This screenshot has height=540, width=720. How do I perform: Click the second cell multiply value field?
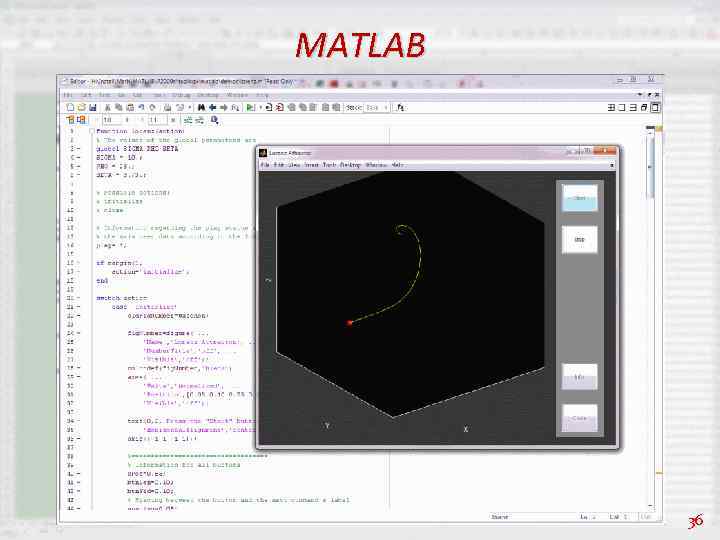tap(158, 120)
